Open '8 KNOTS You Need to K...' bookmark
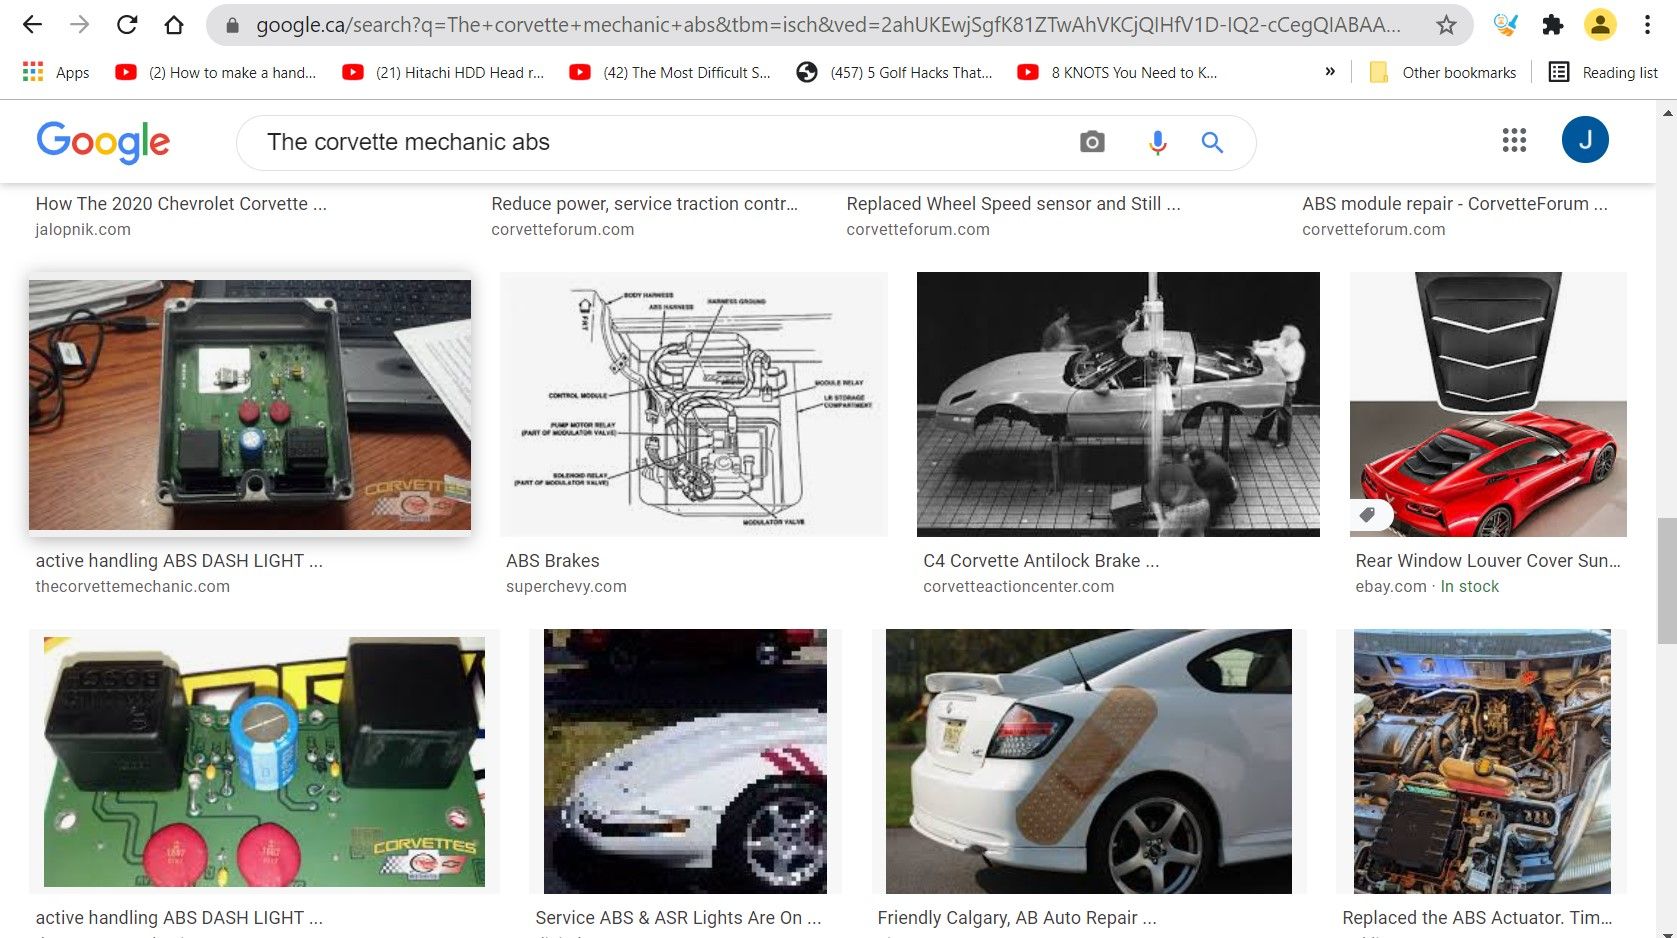Viewport: 1677px width, 938px height. pyautogui.click(x=1117, y=72)
